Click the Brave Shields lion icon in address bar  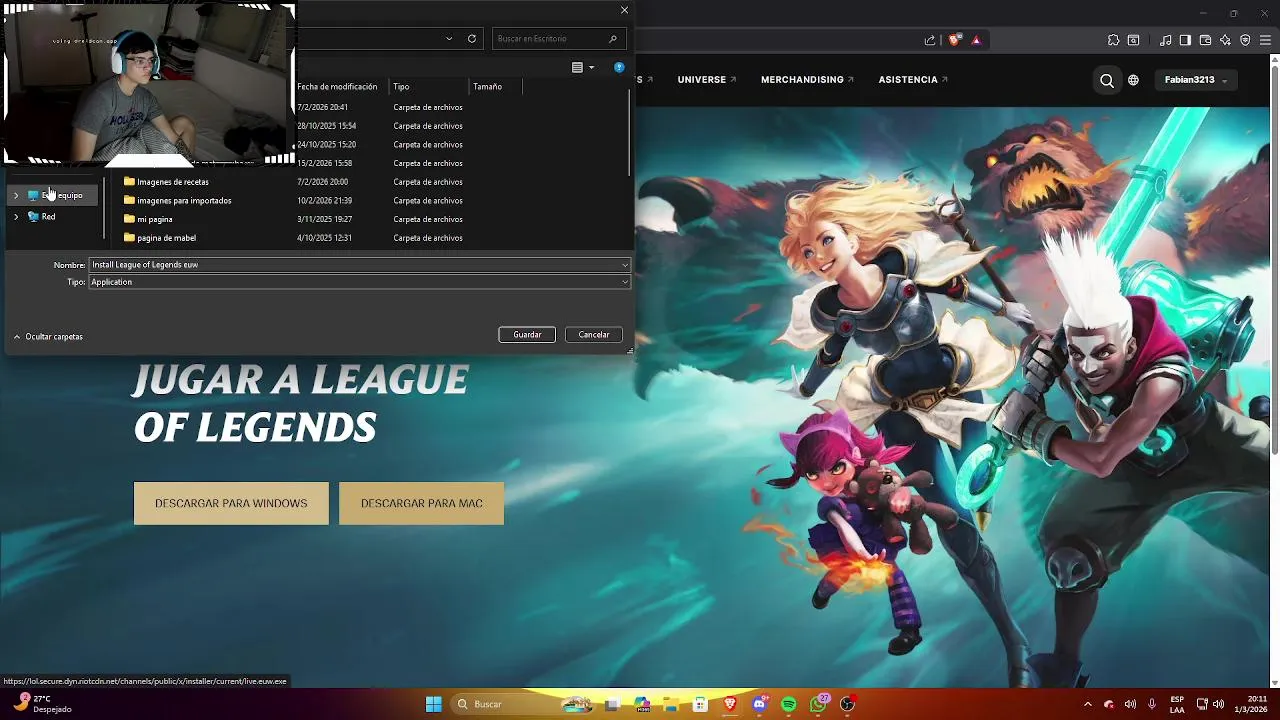click(954, 40)
